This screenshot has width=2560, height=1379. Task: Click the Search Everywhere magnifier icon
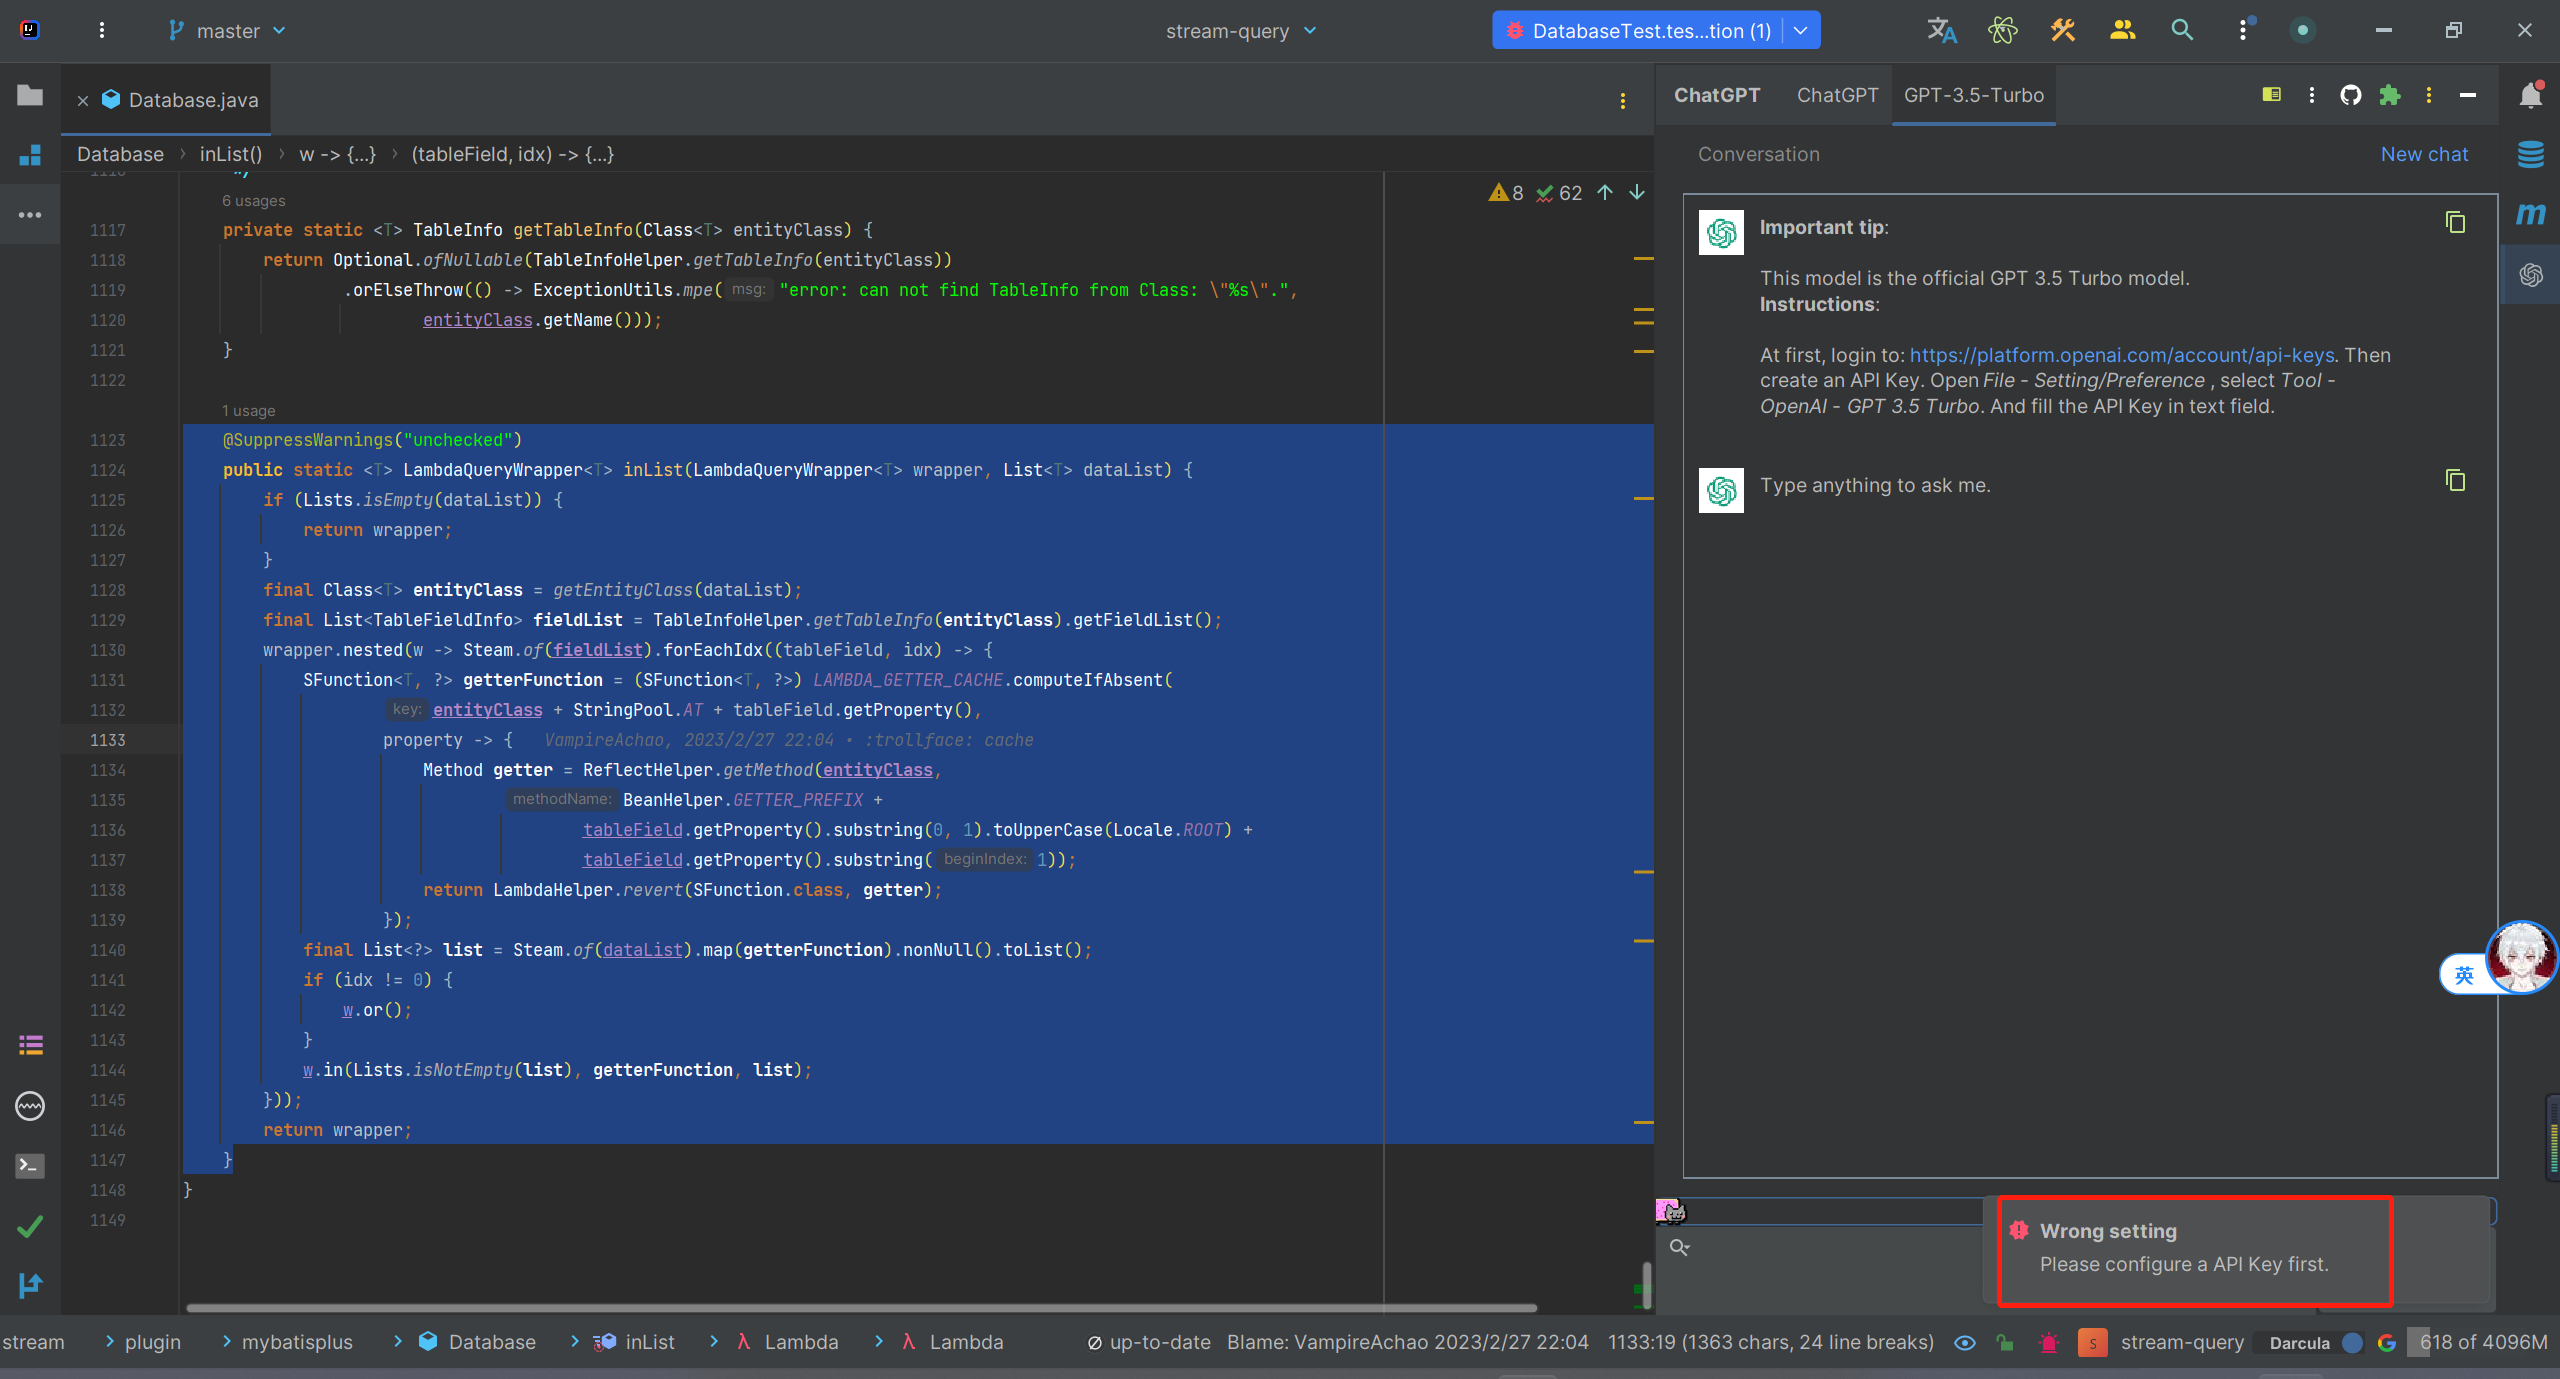tap(2182, 30)
